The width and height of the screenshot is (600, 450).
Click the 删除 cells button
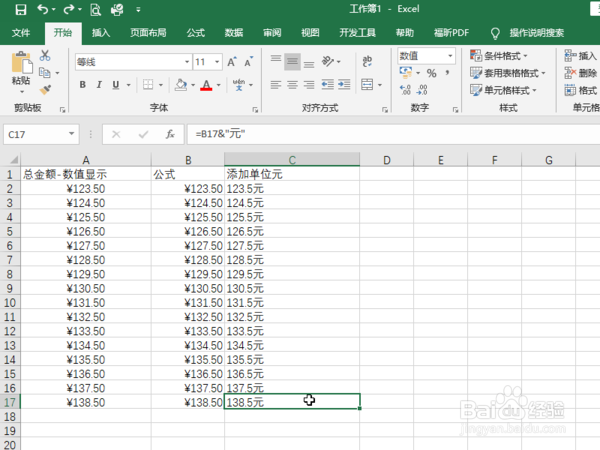pos(581,73)
